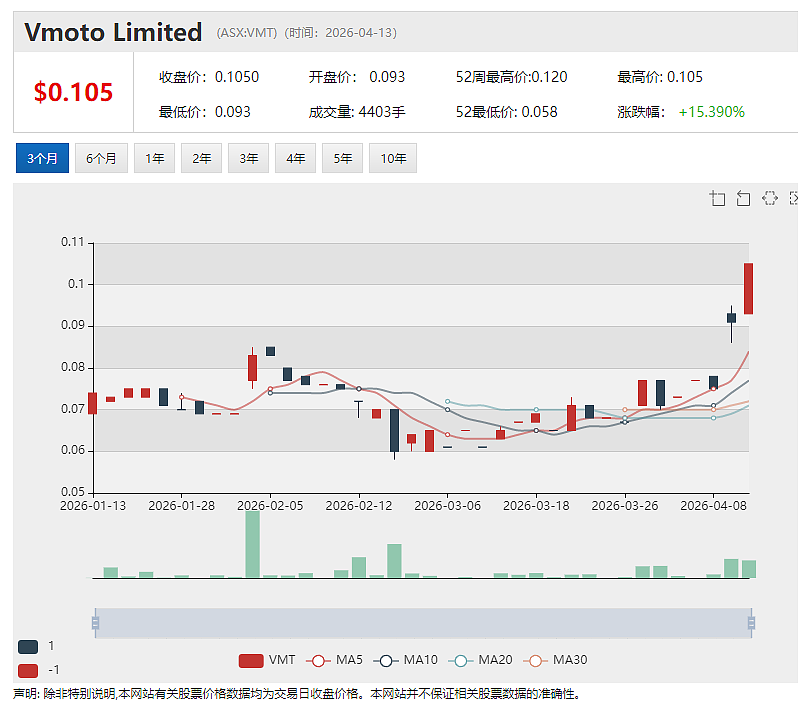This screenshot has width=811, height=716.
Task: Click the 2026-02-05 axis date label
Action: pyautogui.click(x=270, y=506)
